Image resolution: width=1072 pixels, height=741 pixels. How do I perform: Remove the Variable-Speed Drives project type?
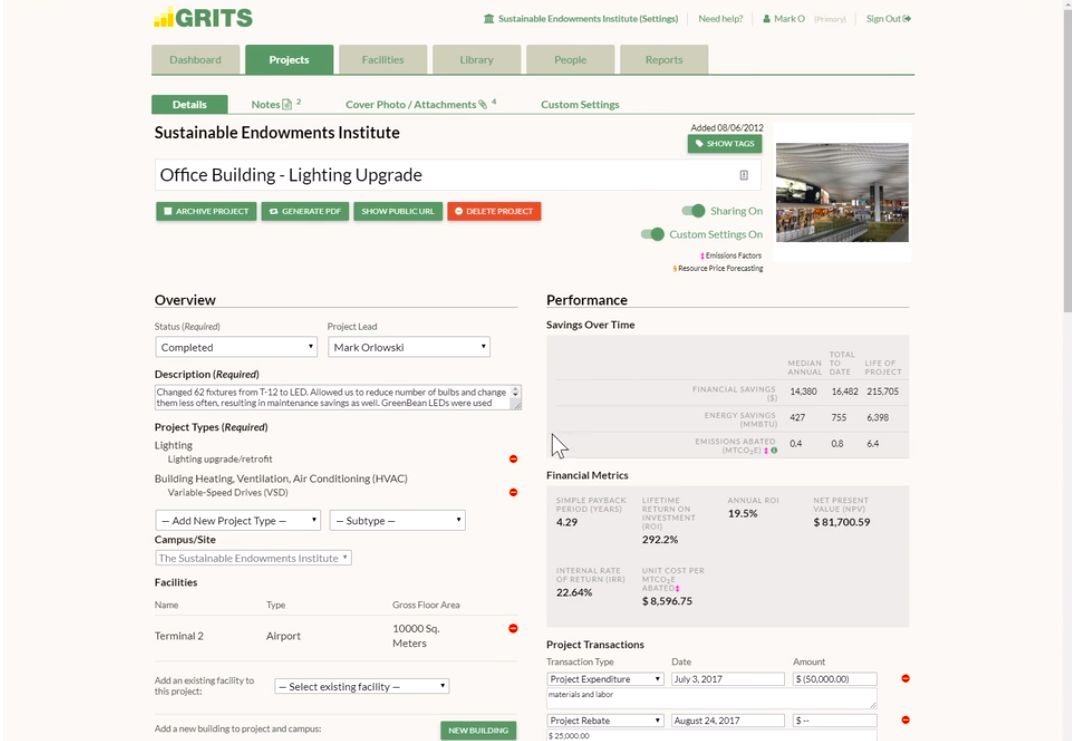513,492
